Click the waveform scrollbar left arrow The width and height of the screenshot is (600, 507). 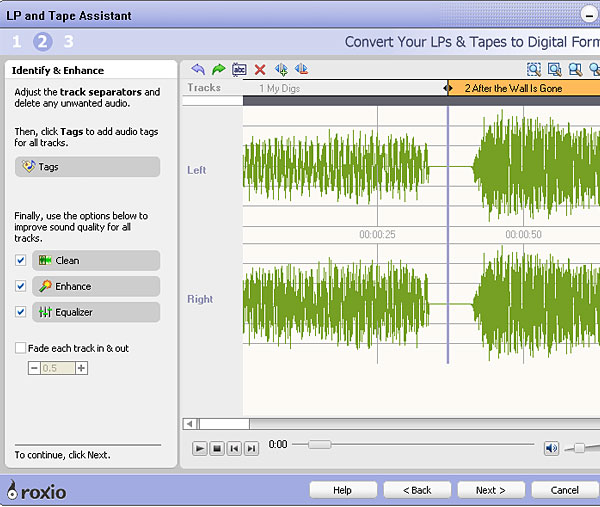tap(189, 424)
